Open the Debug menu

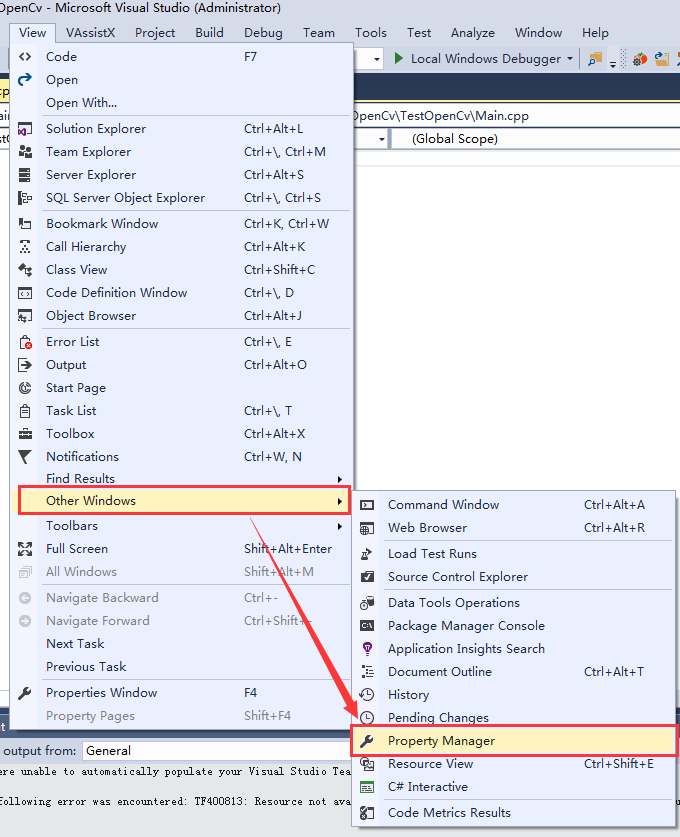[263, 33]
